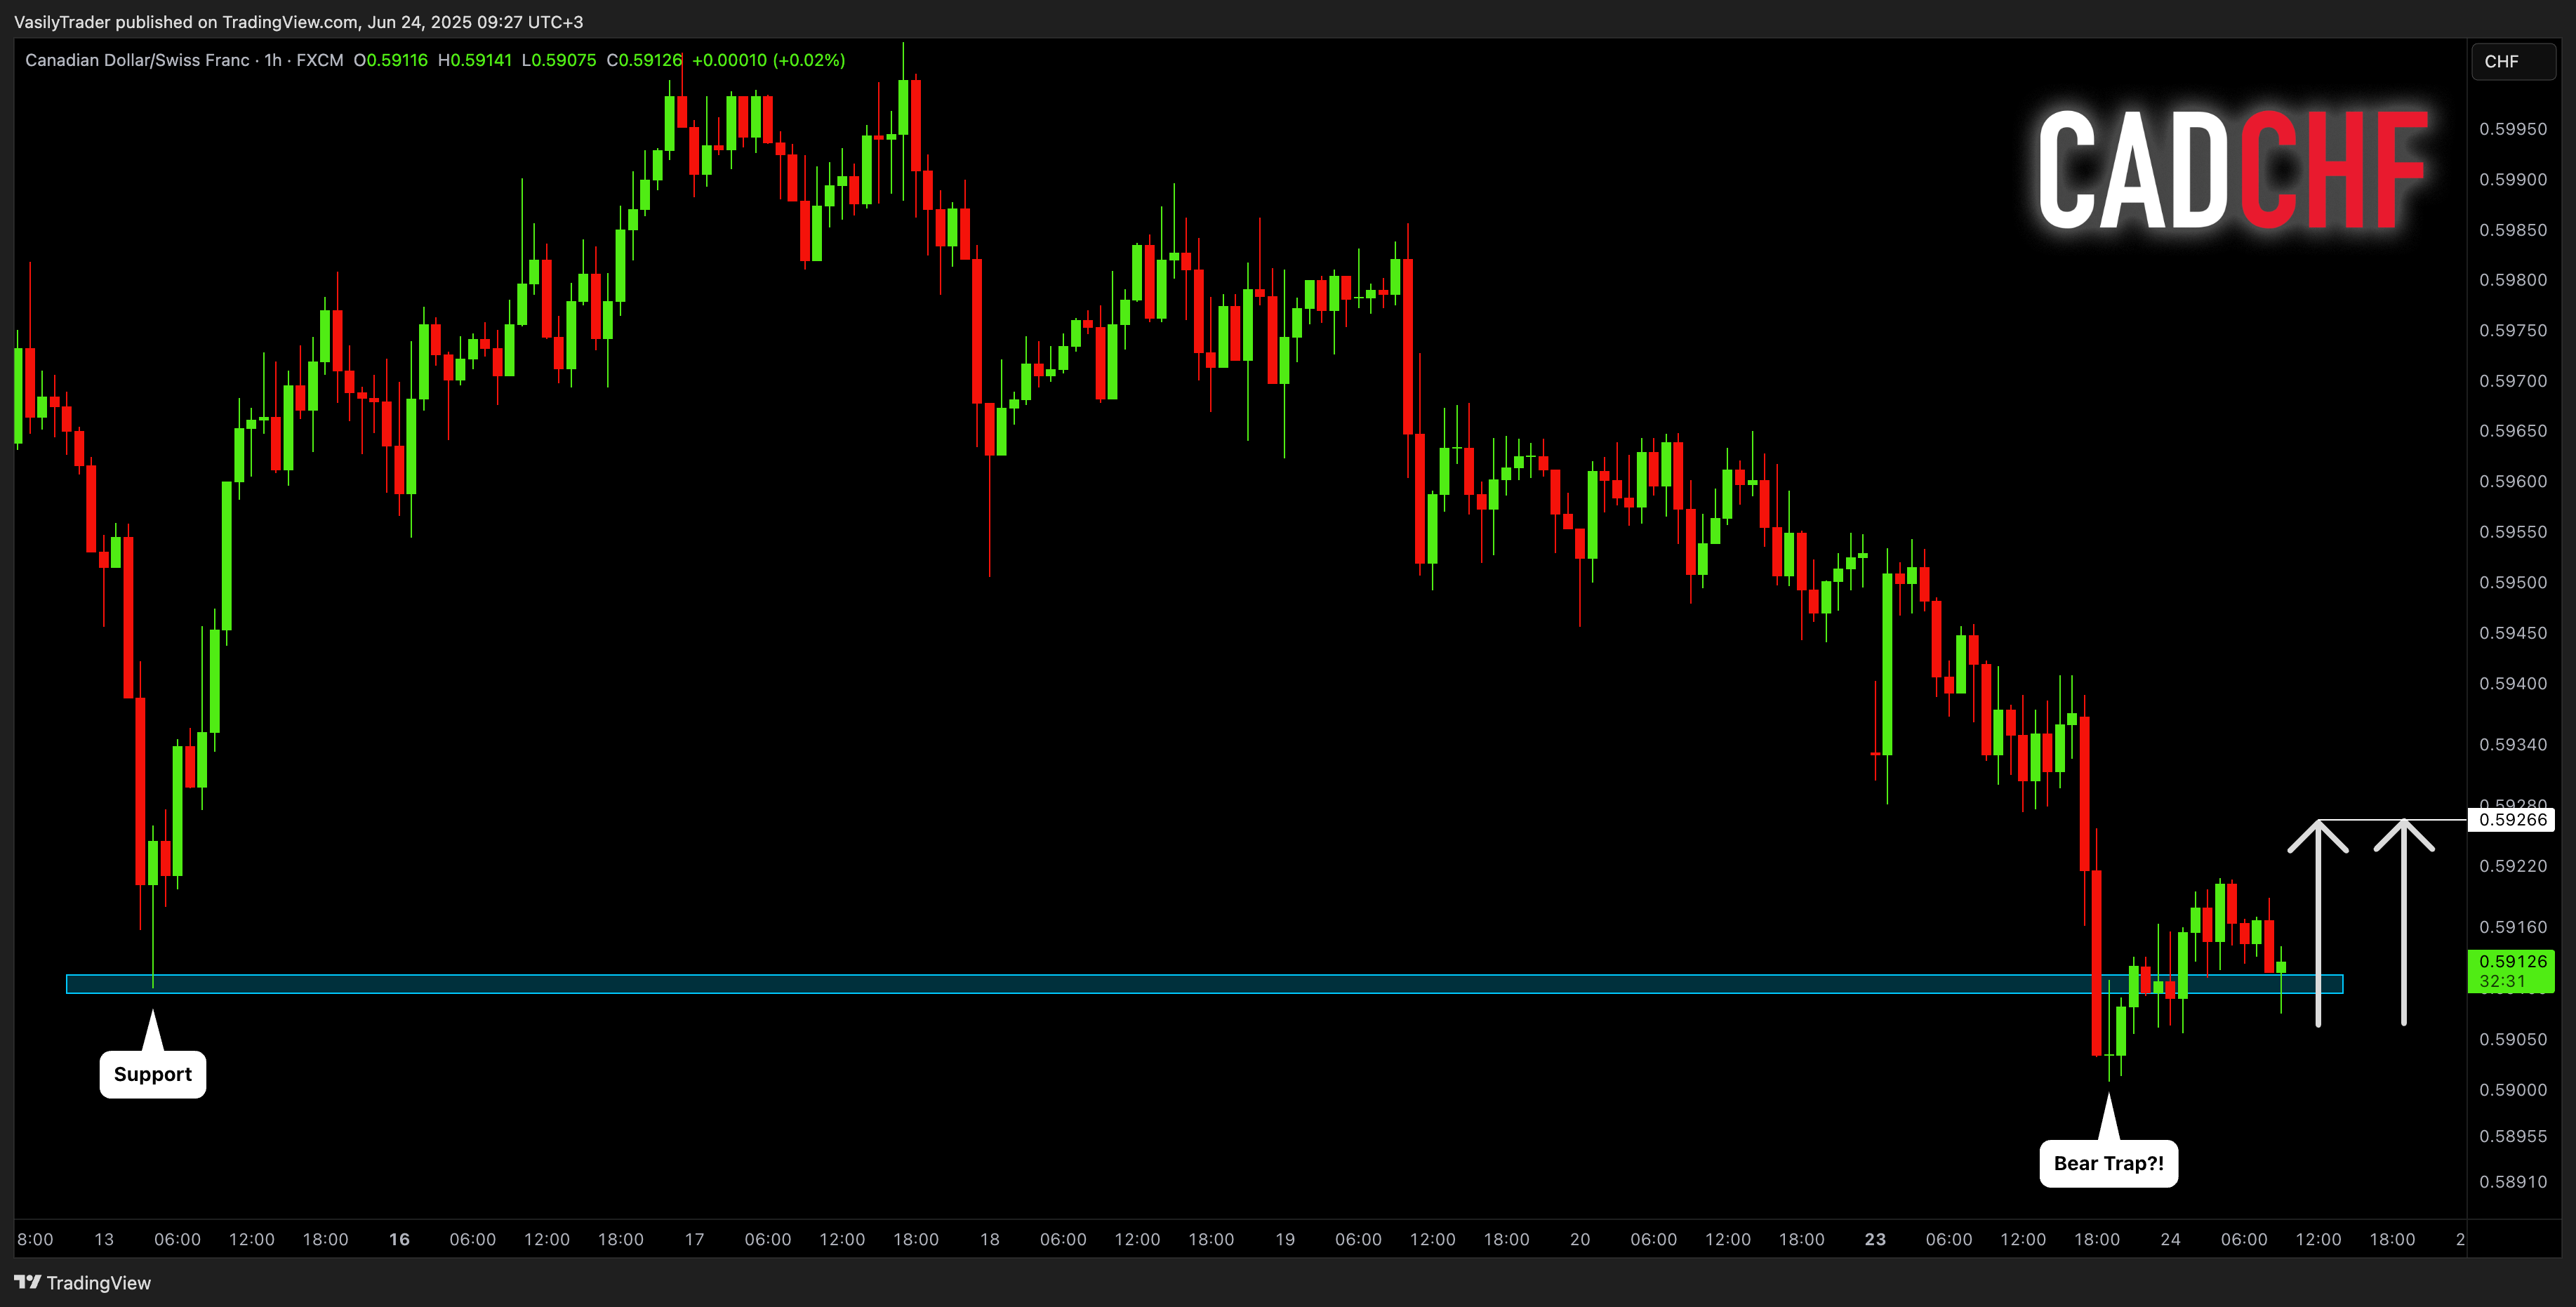Click the blue support zone rectangle
2576x1307 pixels.
click(1204, 984)
